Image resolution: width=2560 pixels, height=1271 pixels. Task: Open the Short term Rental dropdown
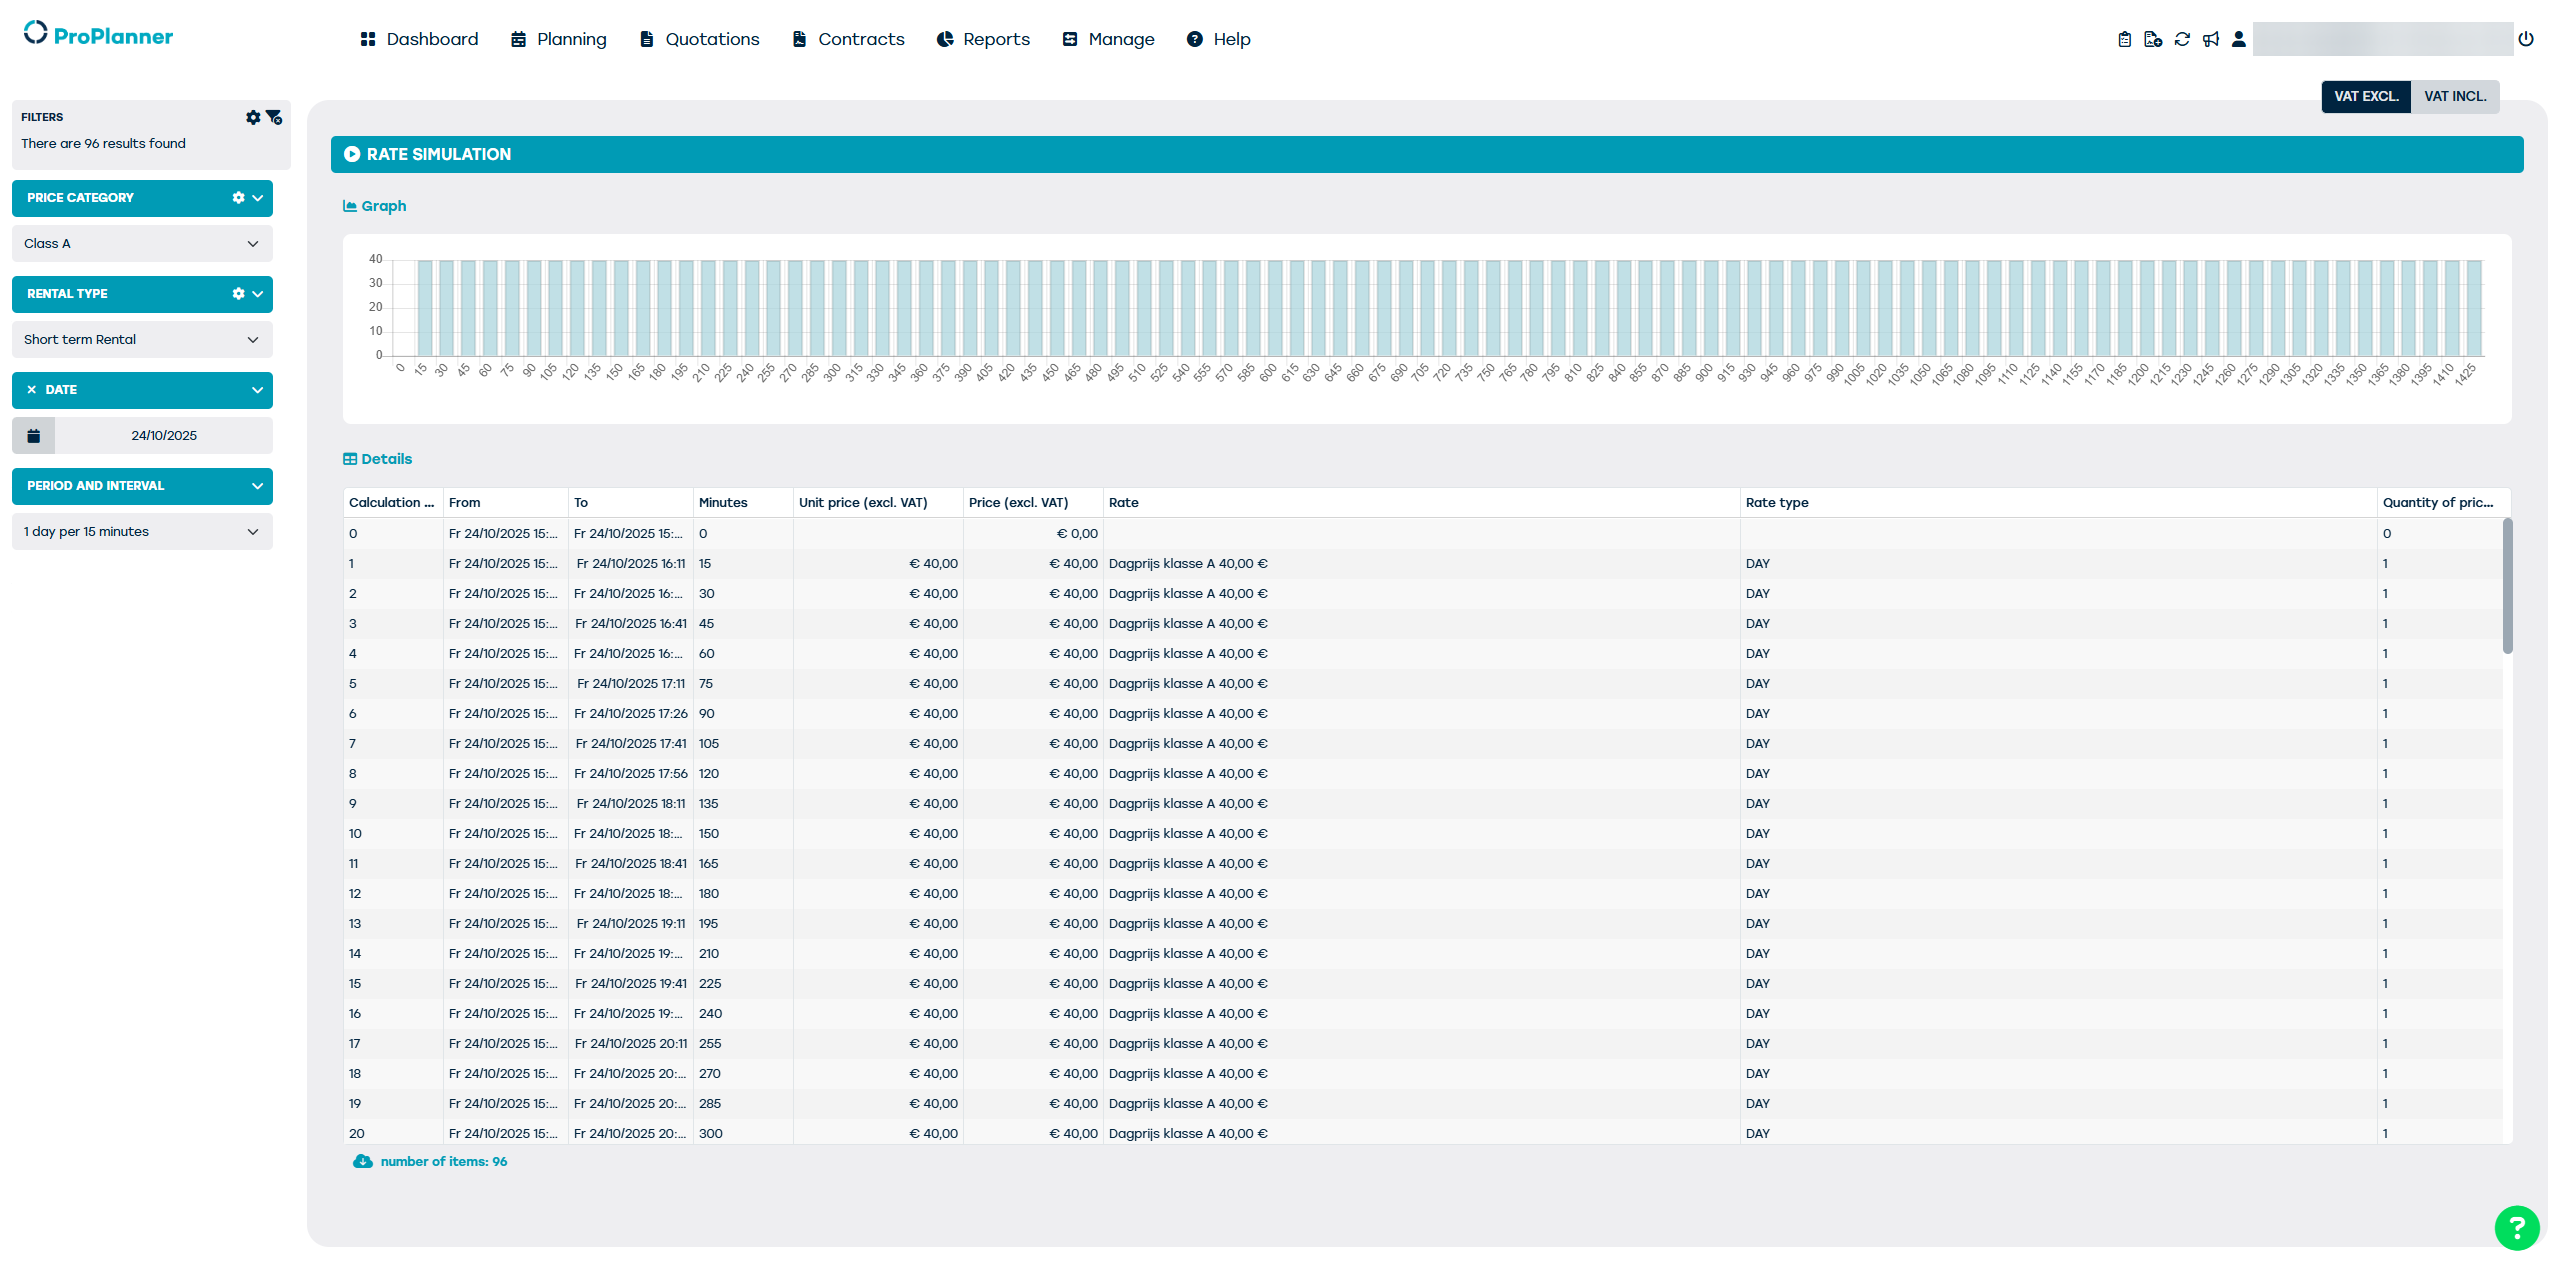point(142,340)
